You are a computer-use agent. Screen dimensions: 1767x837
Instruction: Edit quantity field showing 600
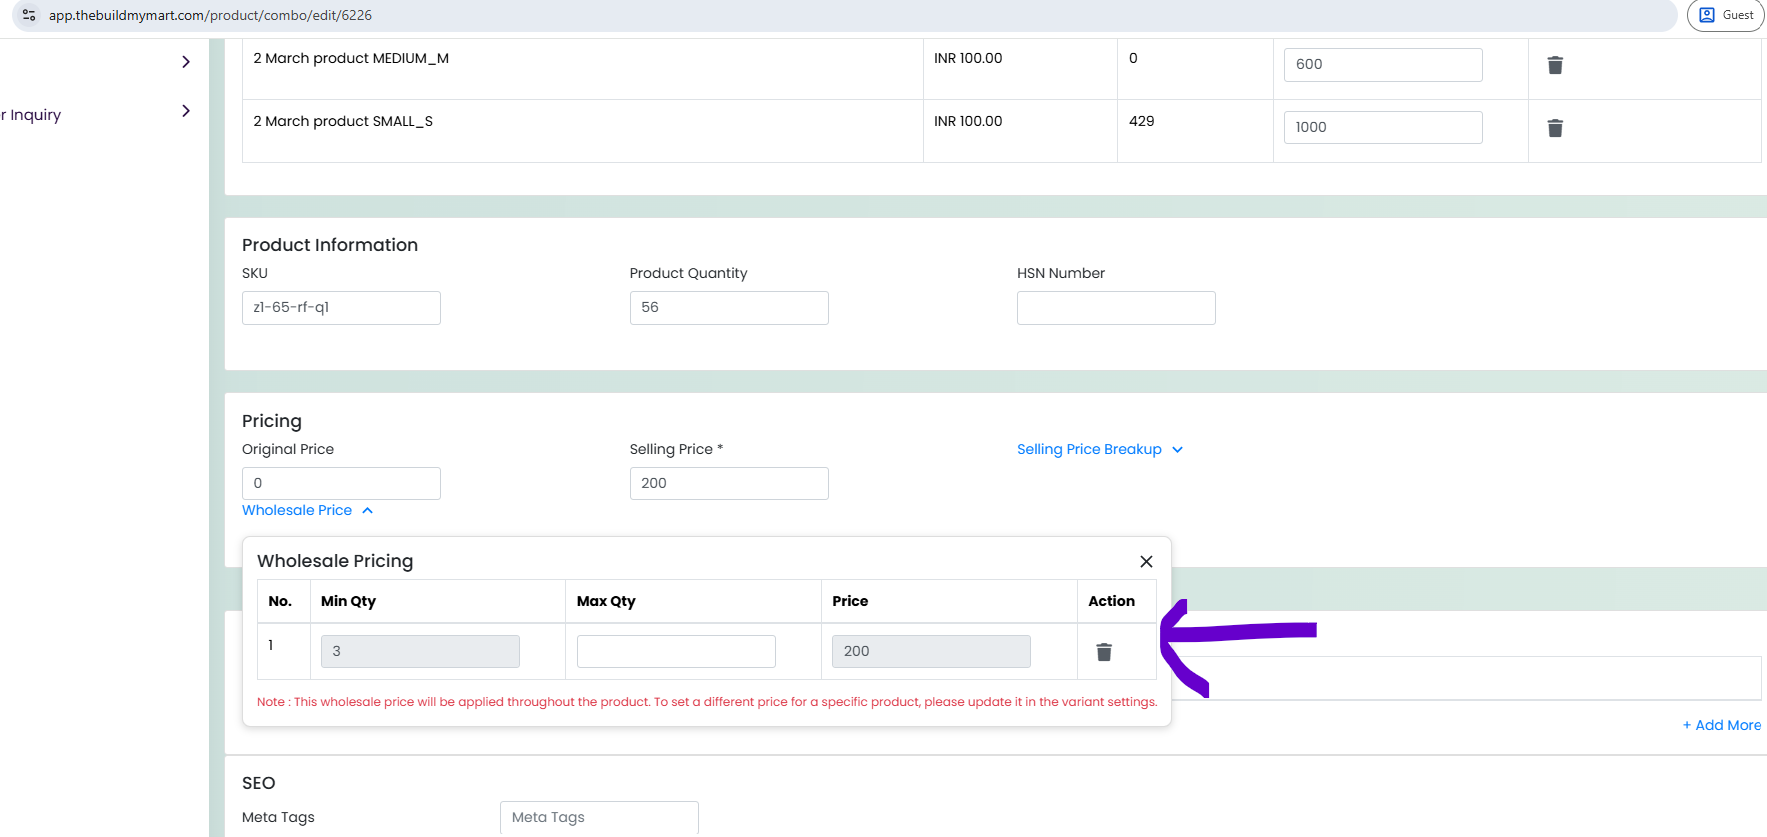pyautogui.click(x=1383, y=65)
